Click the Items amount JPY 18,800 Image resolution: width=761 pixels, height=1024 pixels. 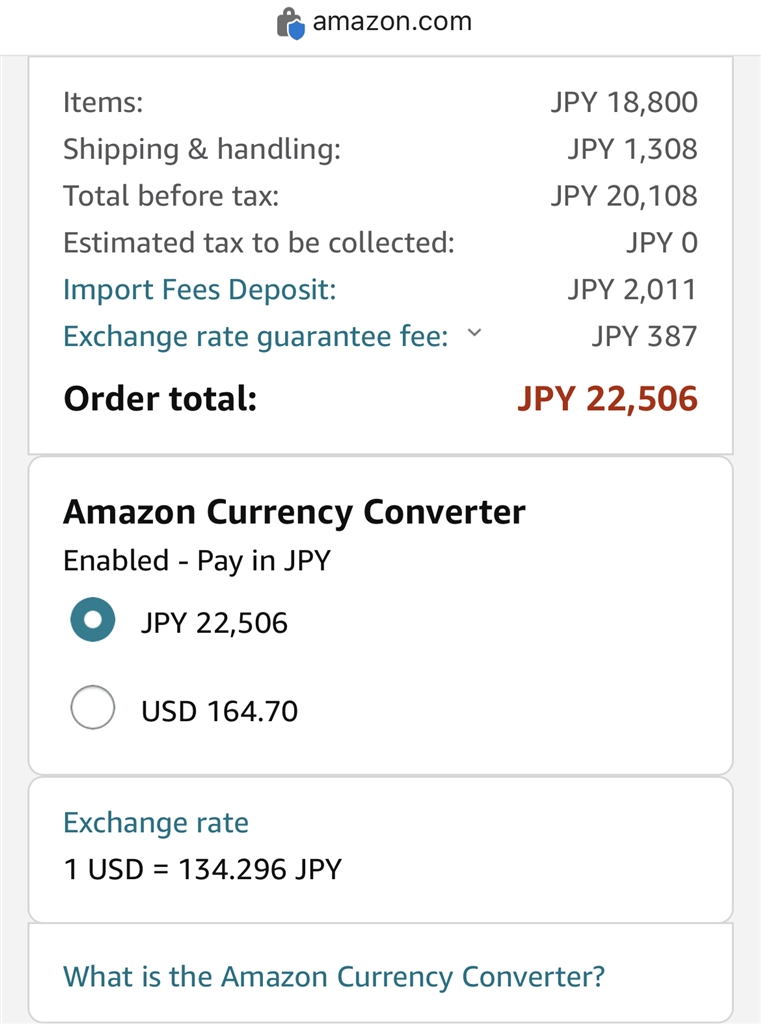click(623, 102)
